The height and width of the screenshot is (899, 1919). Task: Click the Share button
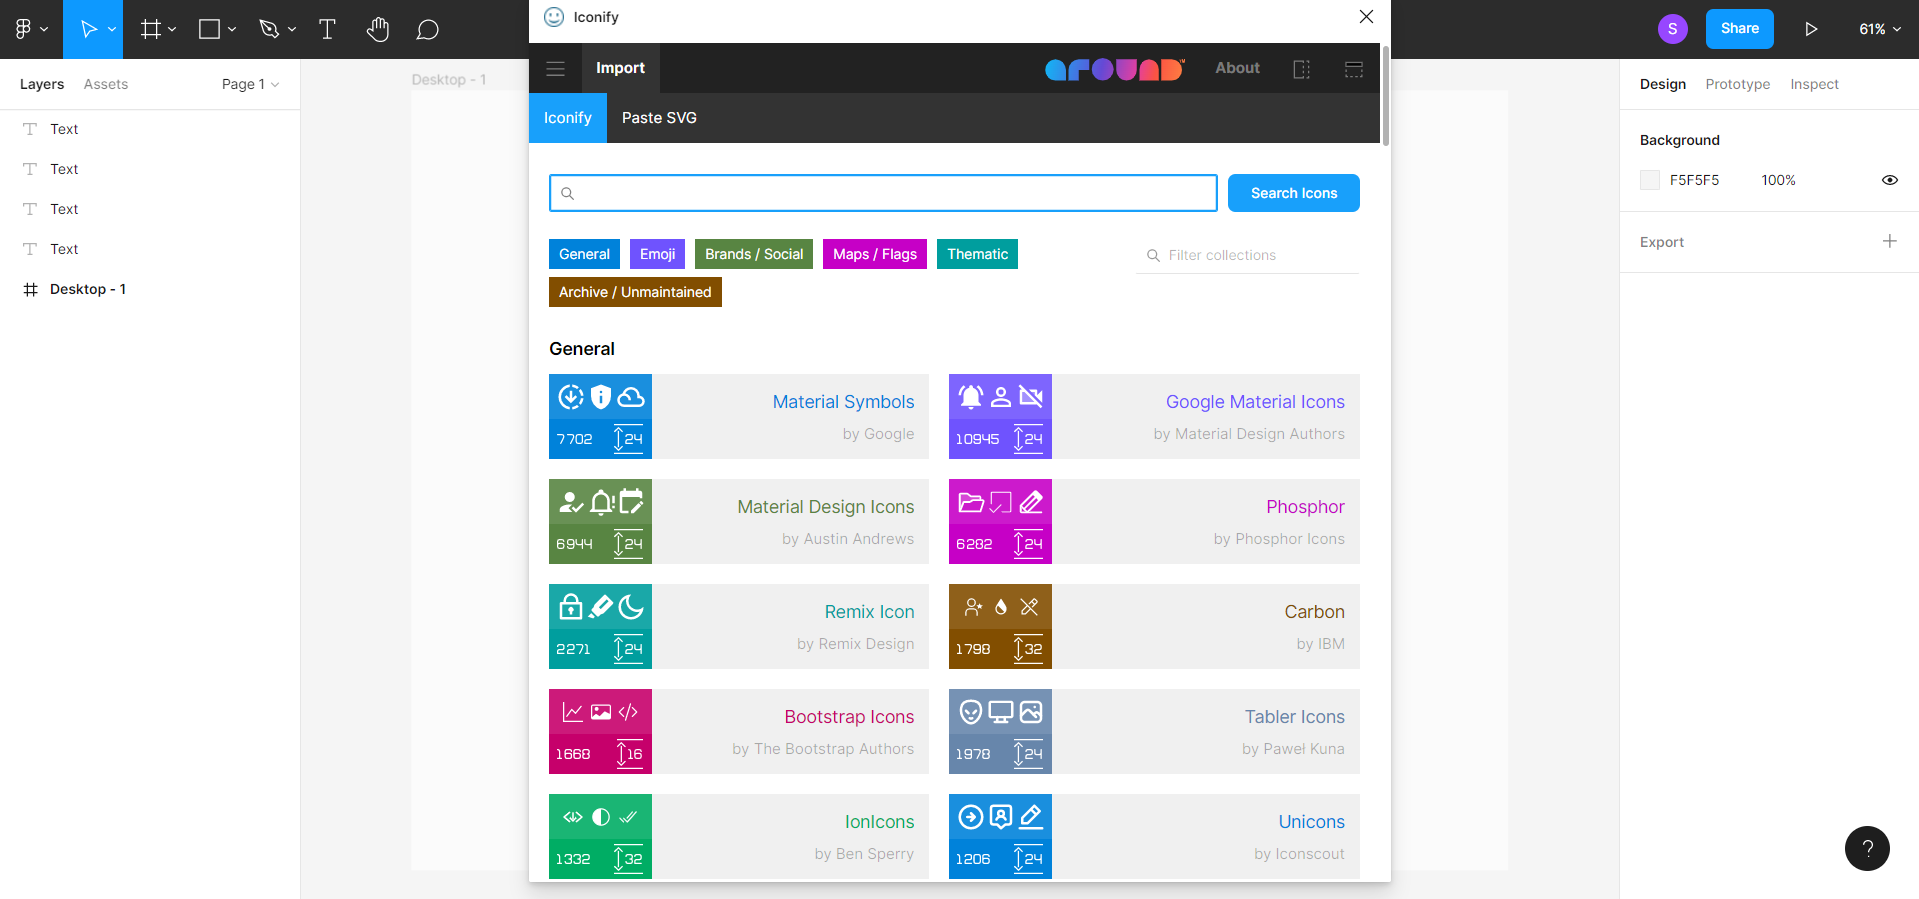click(x=1740, y=29)
